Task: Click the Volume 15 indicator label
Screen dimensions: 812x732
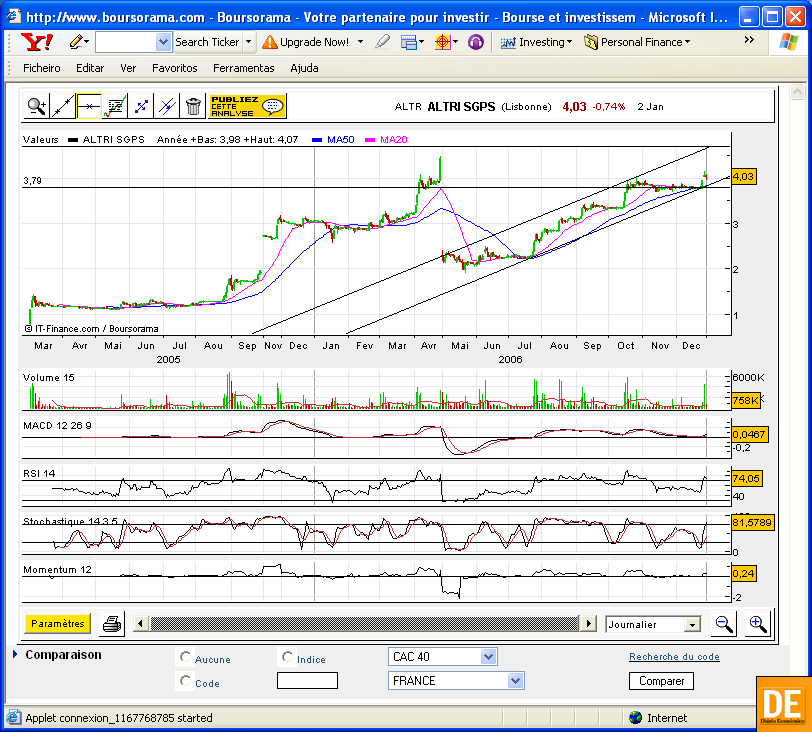Action: [x=49, y=377]
